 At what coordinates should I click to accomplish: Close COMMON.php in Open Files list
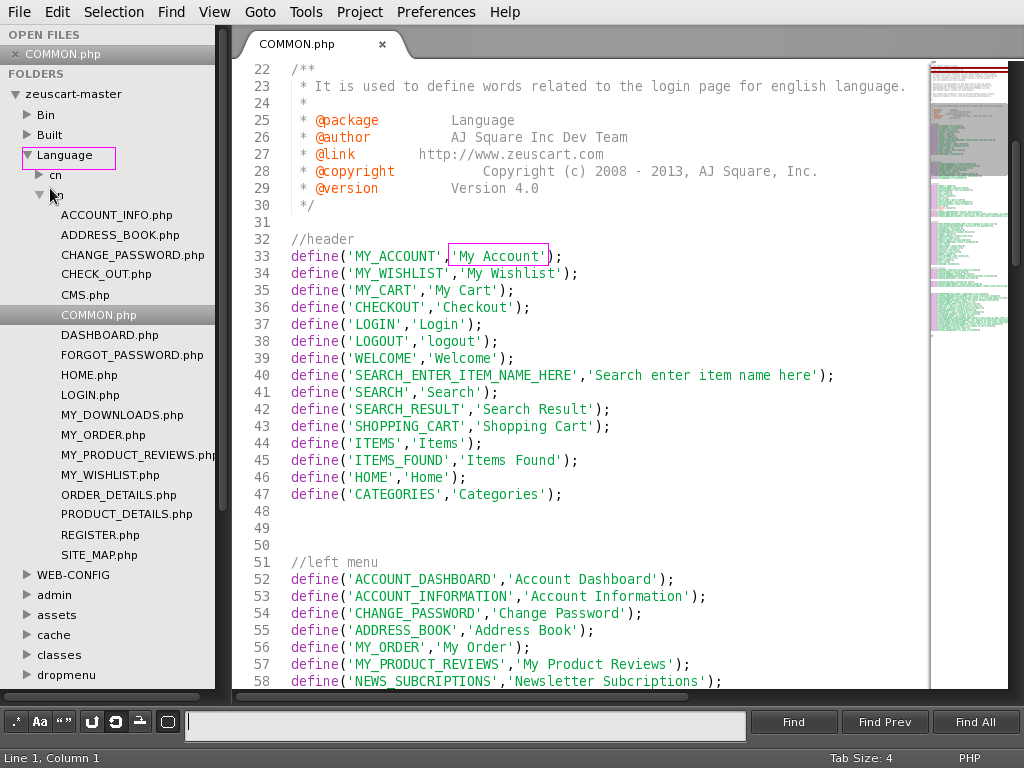(x=15, y=54)
